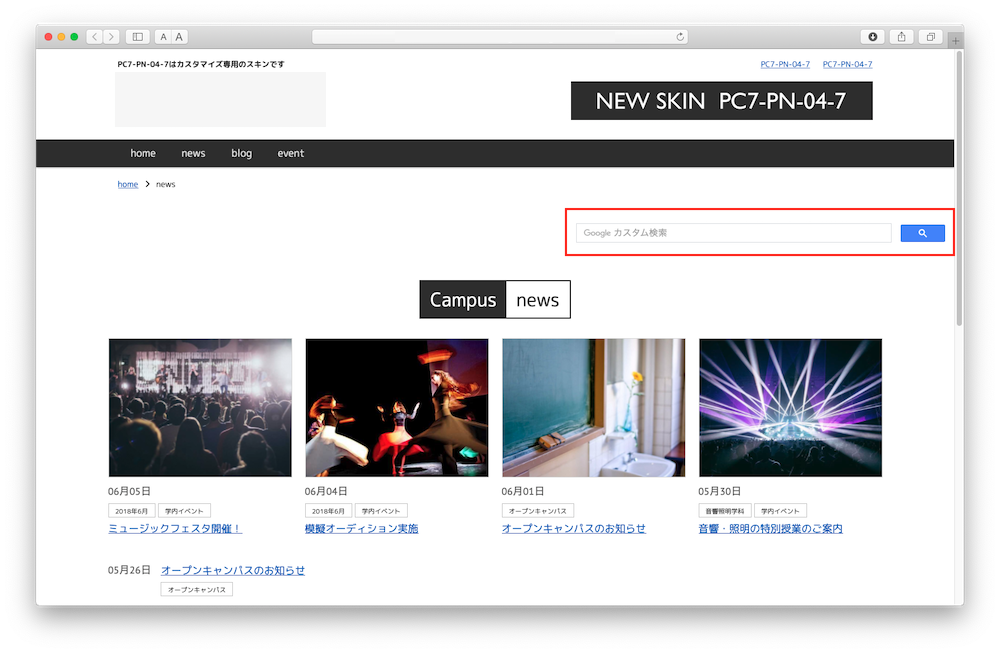Image resolution: width=1000 pixels, height=653 pixels.
Task: Click the NEW SKIN PC7-PN-04-7 banner
Action: tap(721, 101)
